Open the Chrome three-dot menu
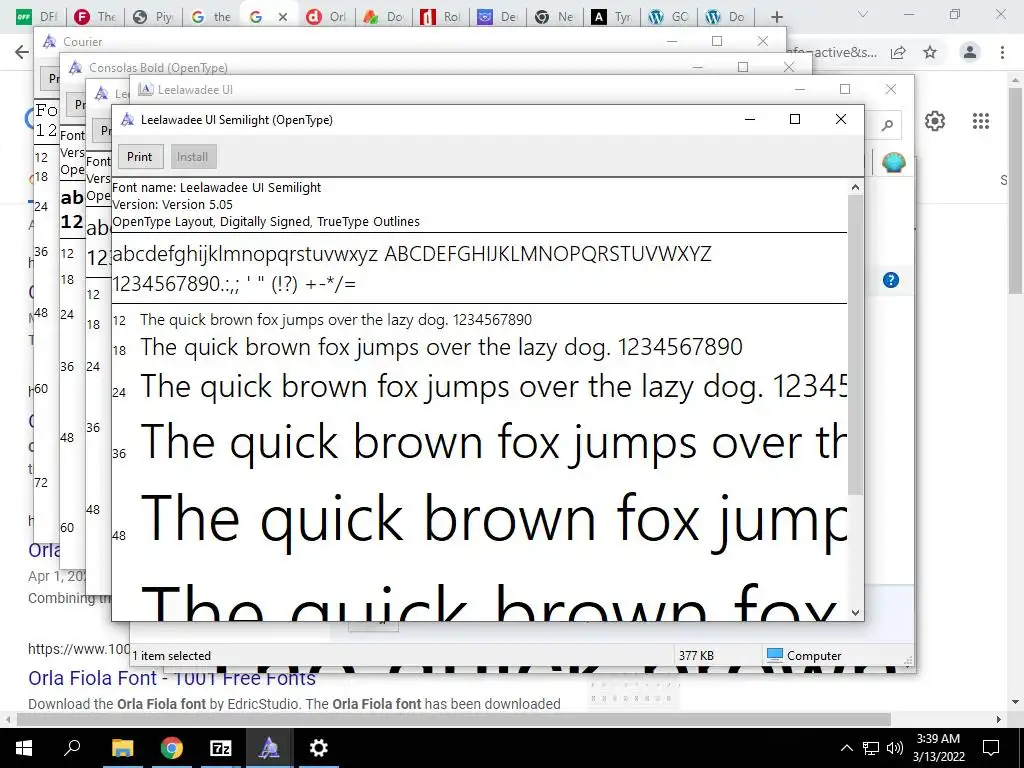The height and width of the screenshot is (768, 1024). [x=1002, y=52]
